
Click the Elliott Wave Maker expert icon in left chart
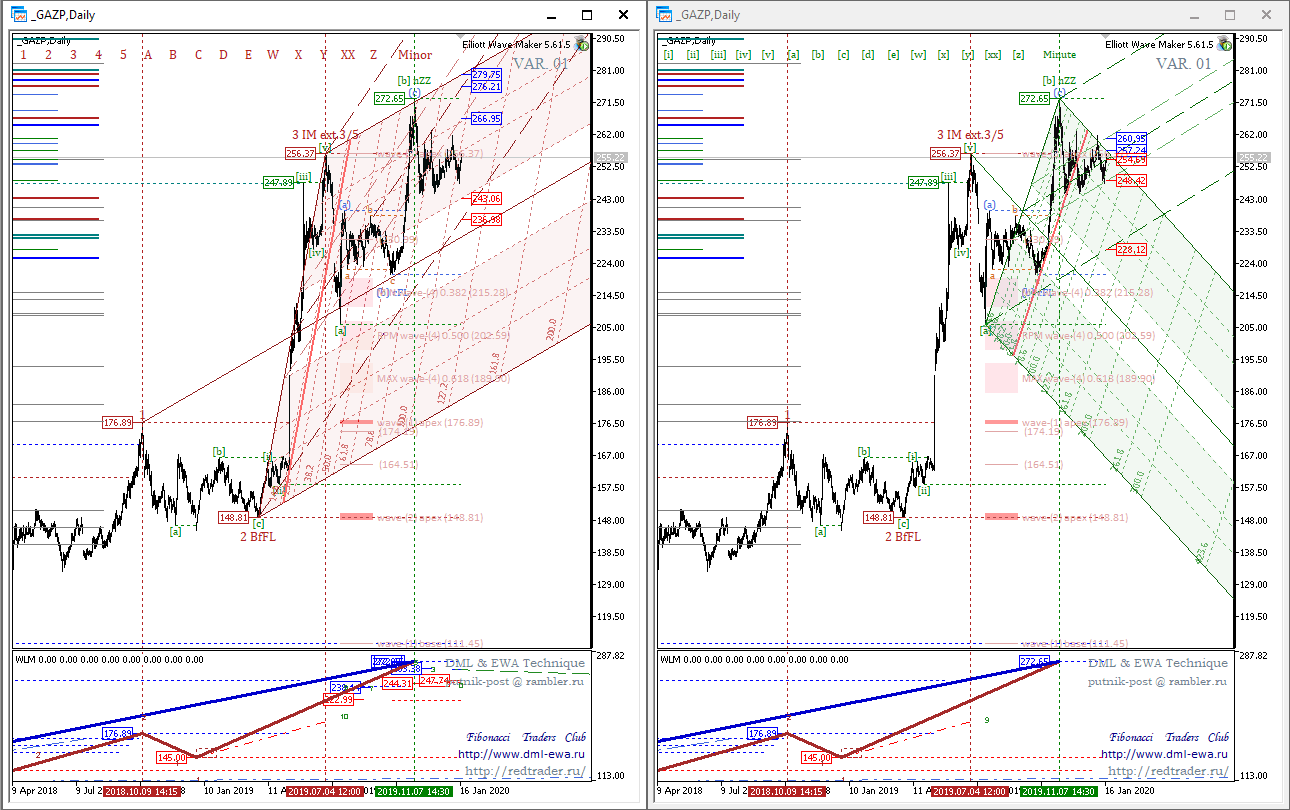tap(581, 45)
